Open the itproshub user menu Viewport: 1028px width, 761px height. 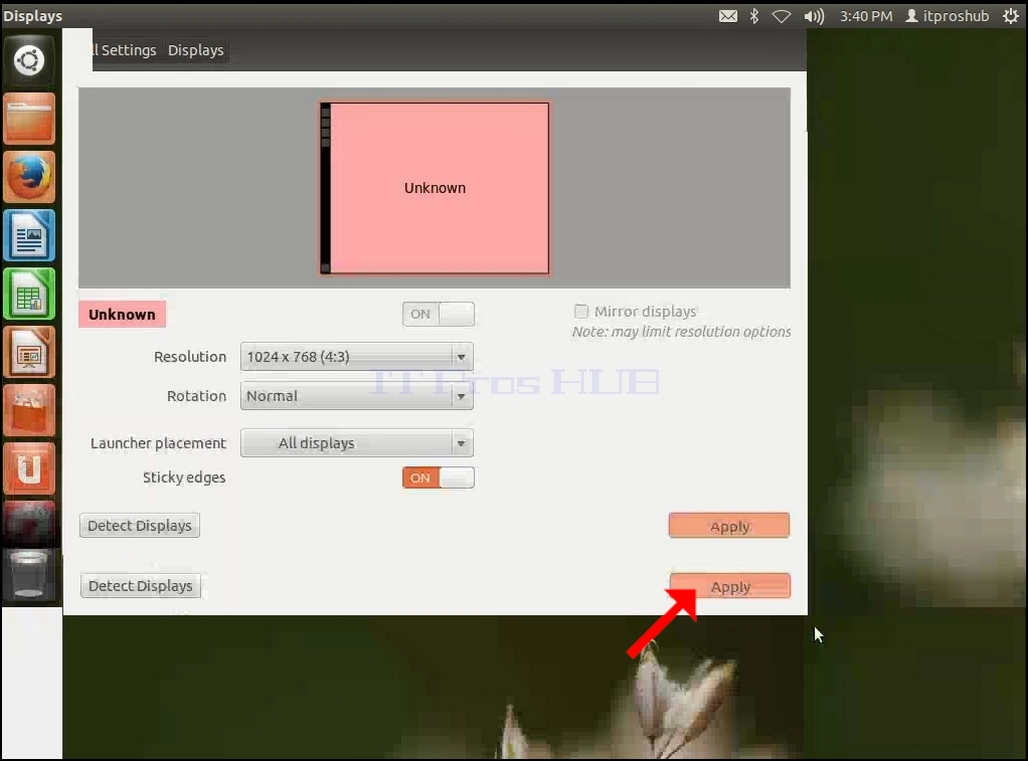(x=947, y=16)
